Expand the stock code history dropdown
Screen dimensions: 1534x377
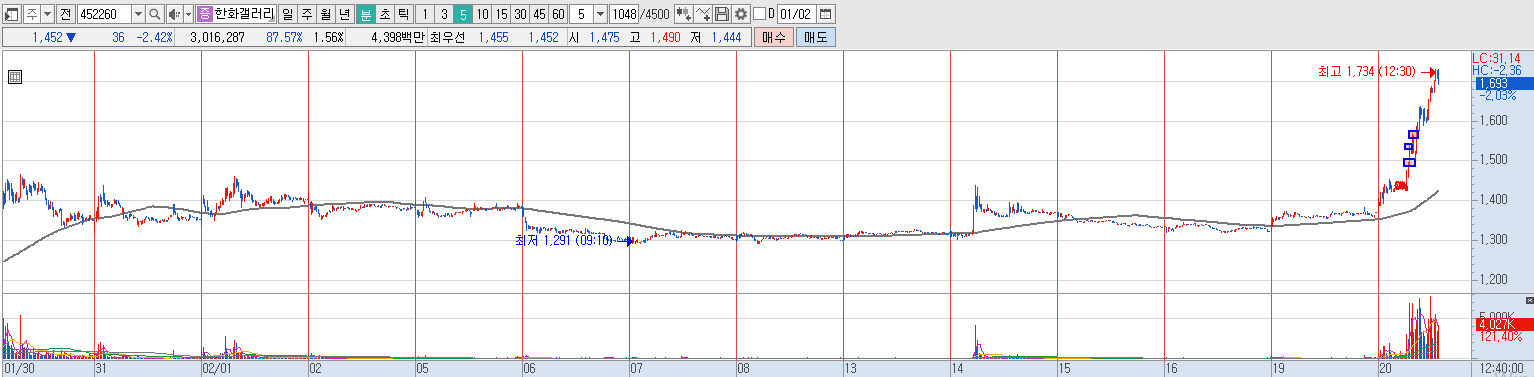pyautogui.click(x=138, y=14)
